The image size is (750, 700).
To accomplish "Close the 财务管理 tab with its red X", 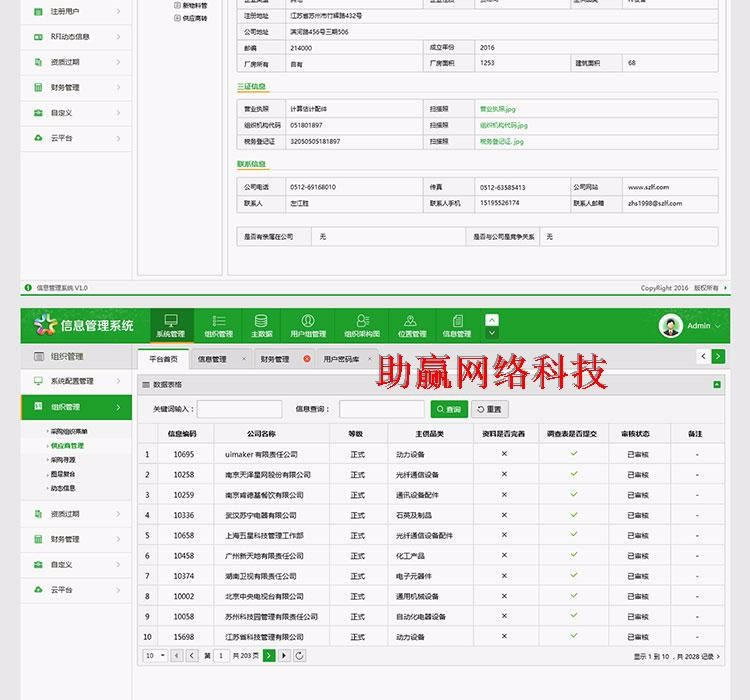I will pos(307,358).
